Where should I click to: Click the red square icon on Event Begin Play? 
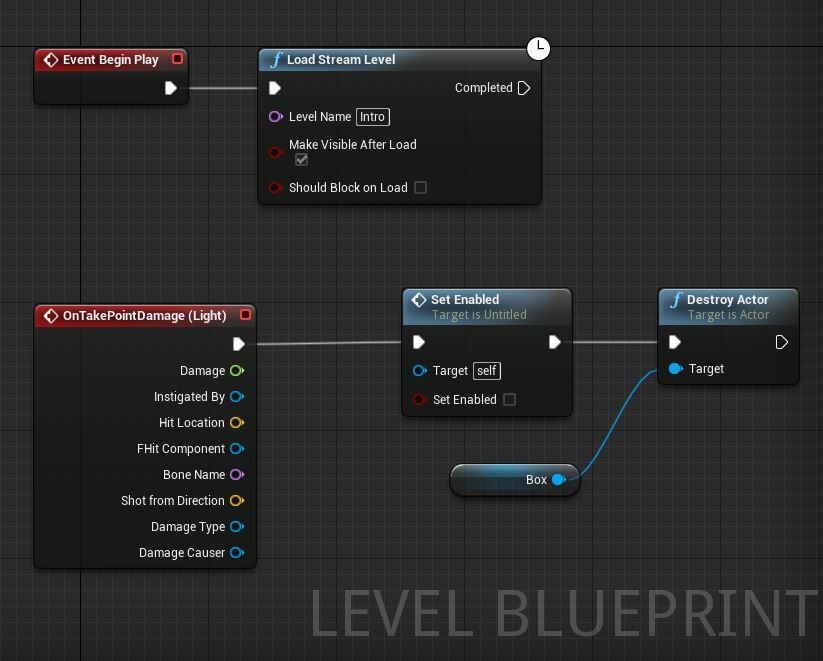pyautogui.click(x=178, y=59)
